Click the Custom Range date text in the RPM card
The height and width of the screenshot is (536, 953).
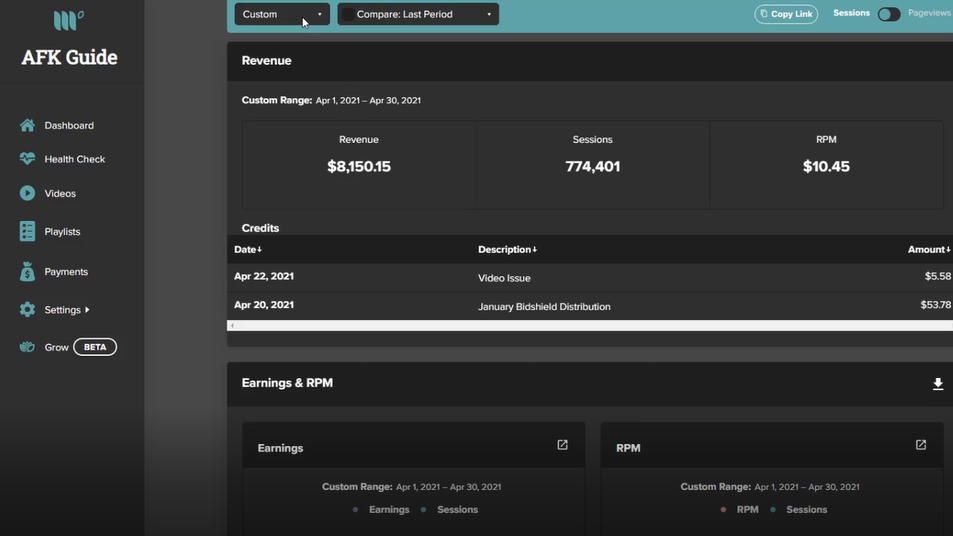tap(770, 487)
